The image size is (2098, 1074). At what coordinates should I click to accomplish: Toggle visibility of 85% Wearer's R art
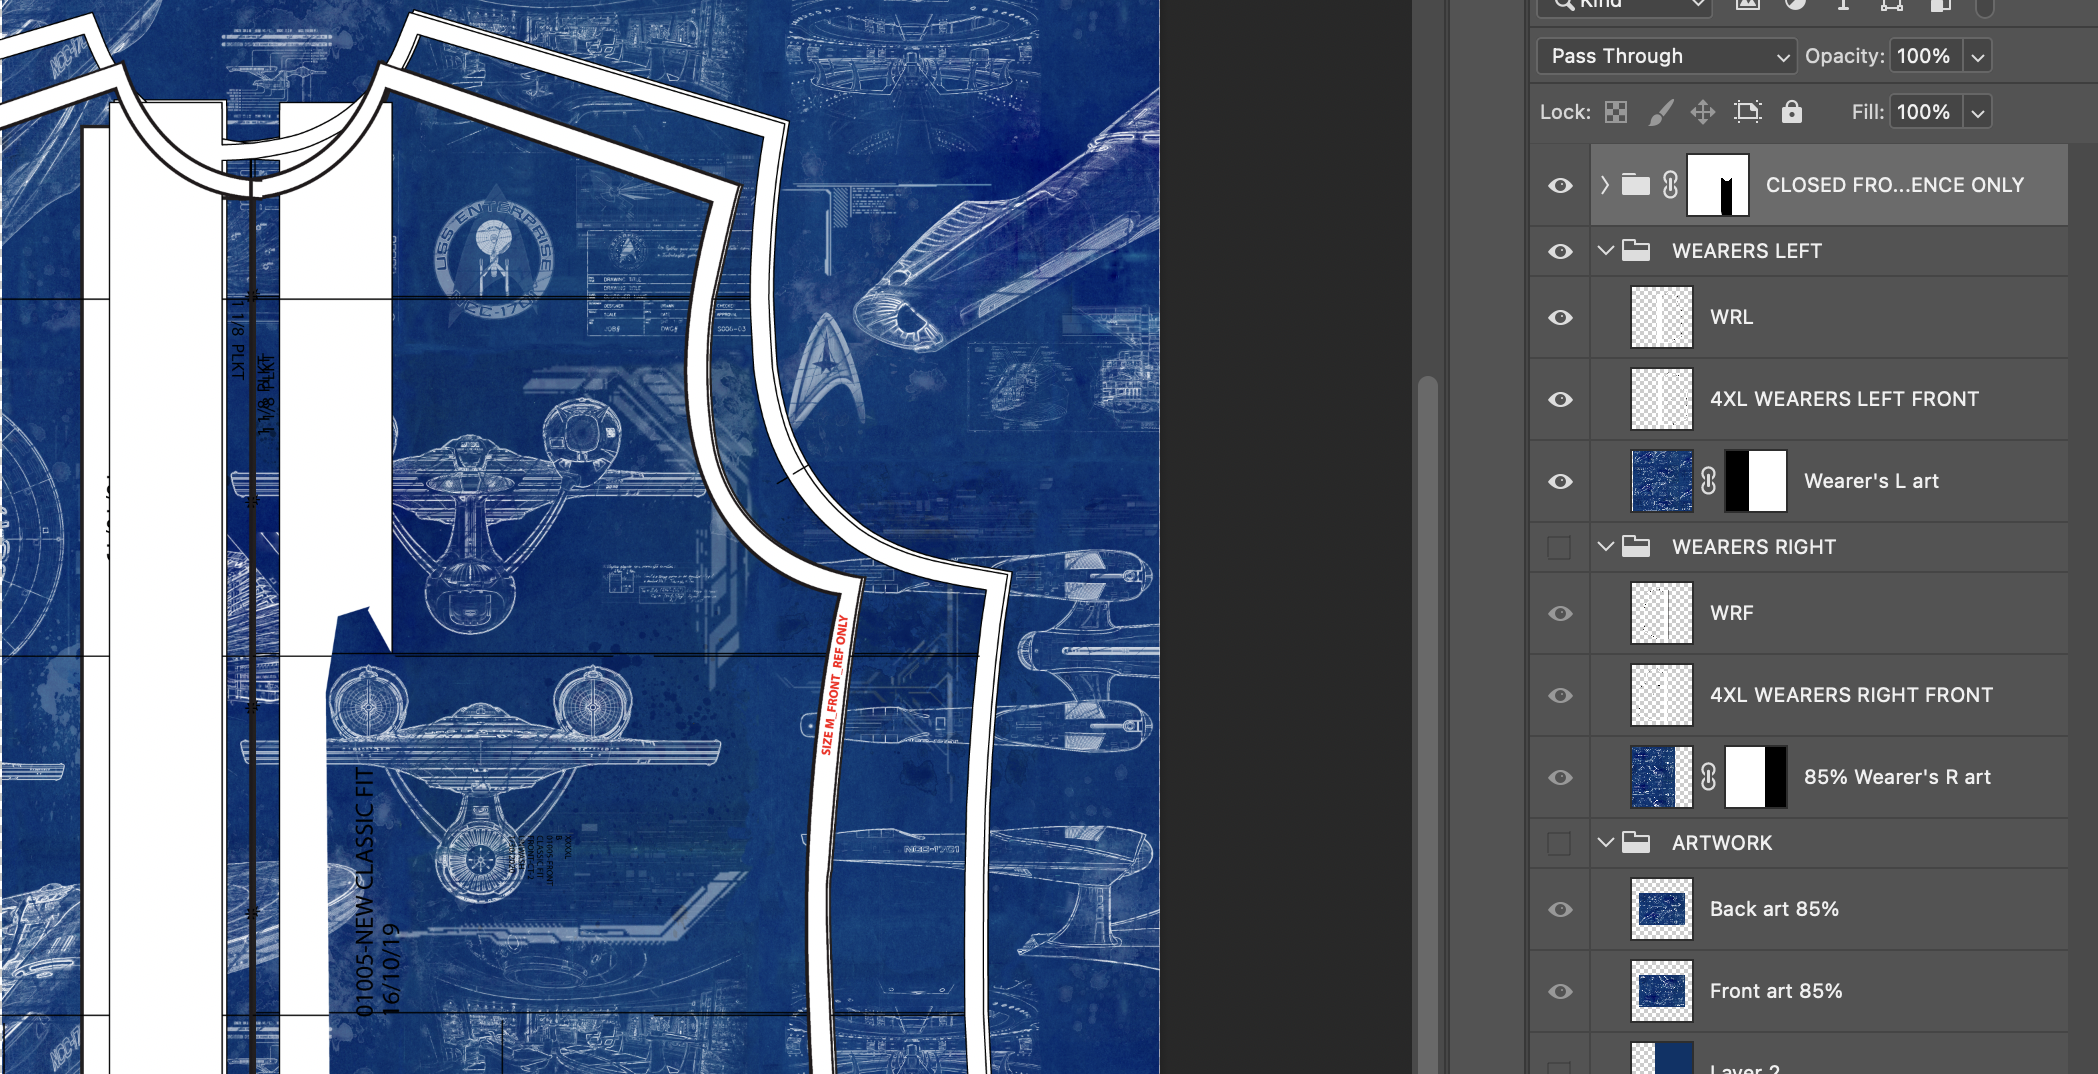pyautogui.click(x=1560, y=777)
